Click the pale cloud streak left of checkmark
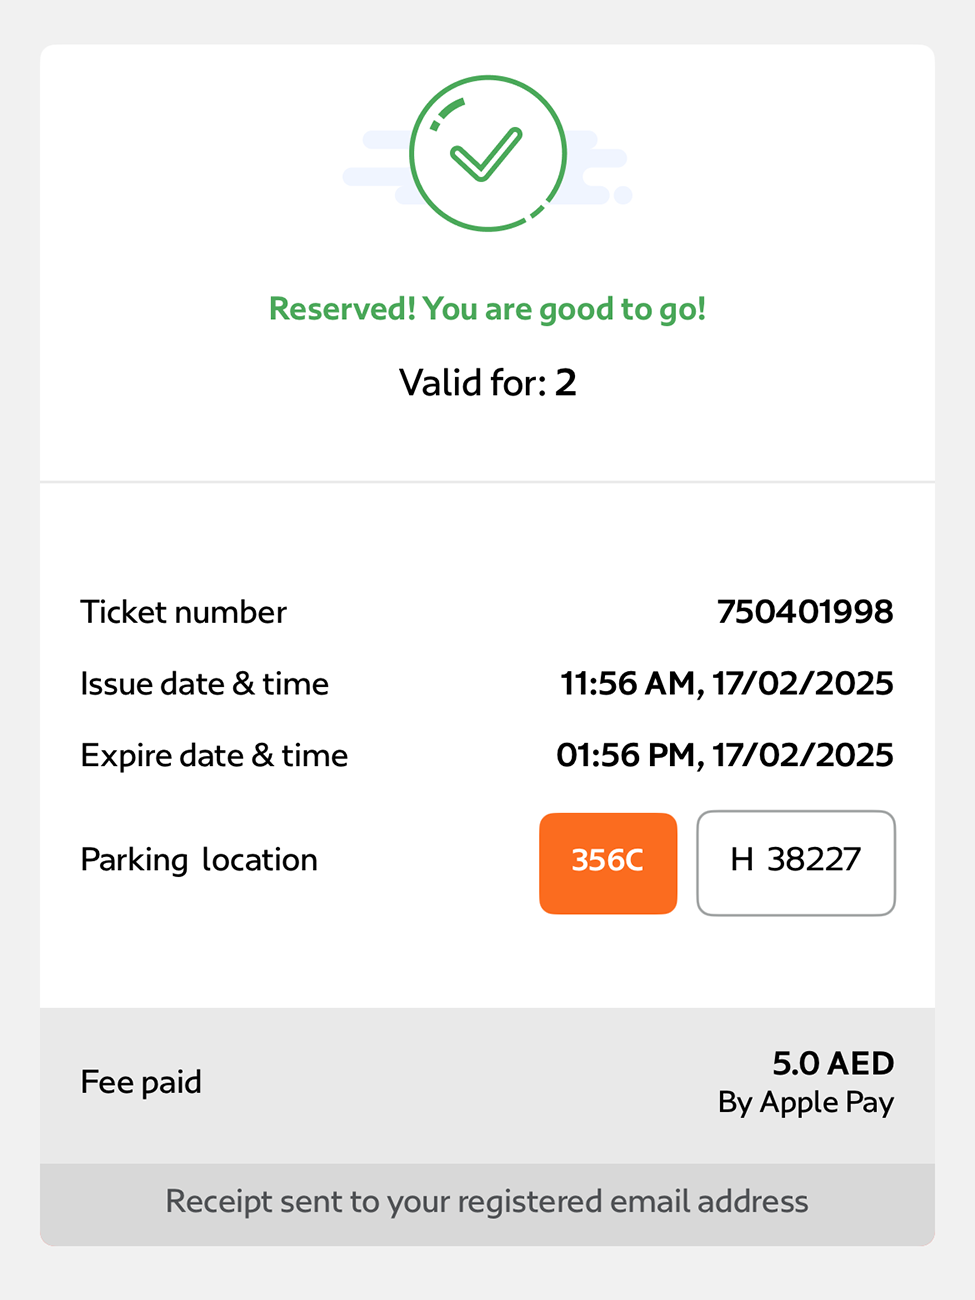 tap(375, 176)
